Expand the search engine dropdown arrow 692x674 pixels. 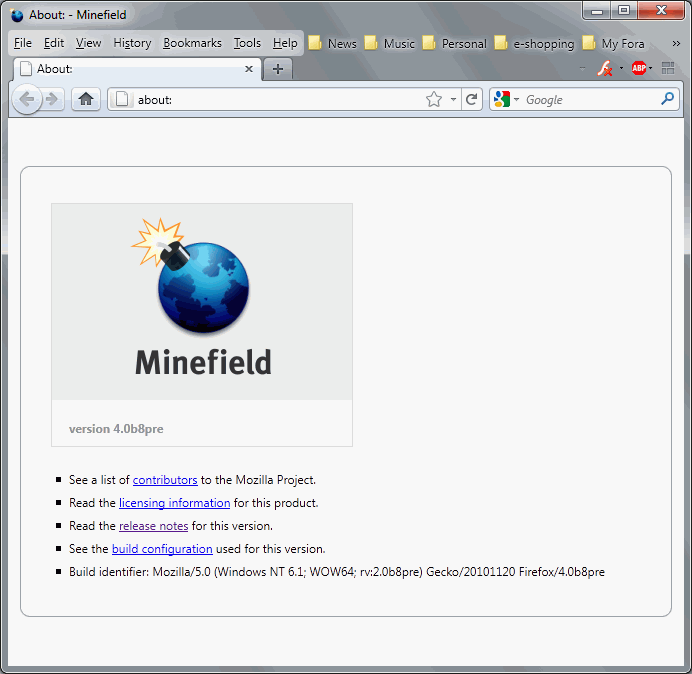point(516,99)
